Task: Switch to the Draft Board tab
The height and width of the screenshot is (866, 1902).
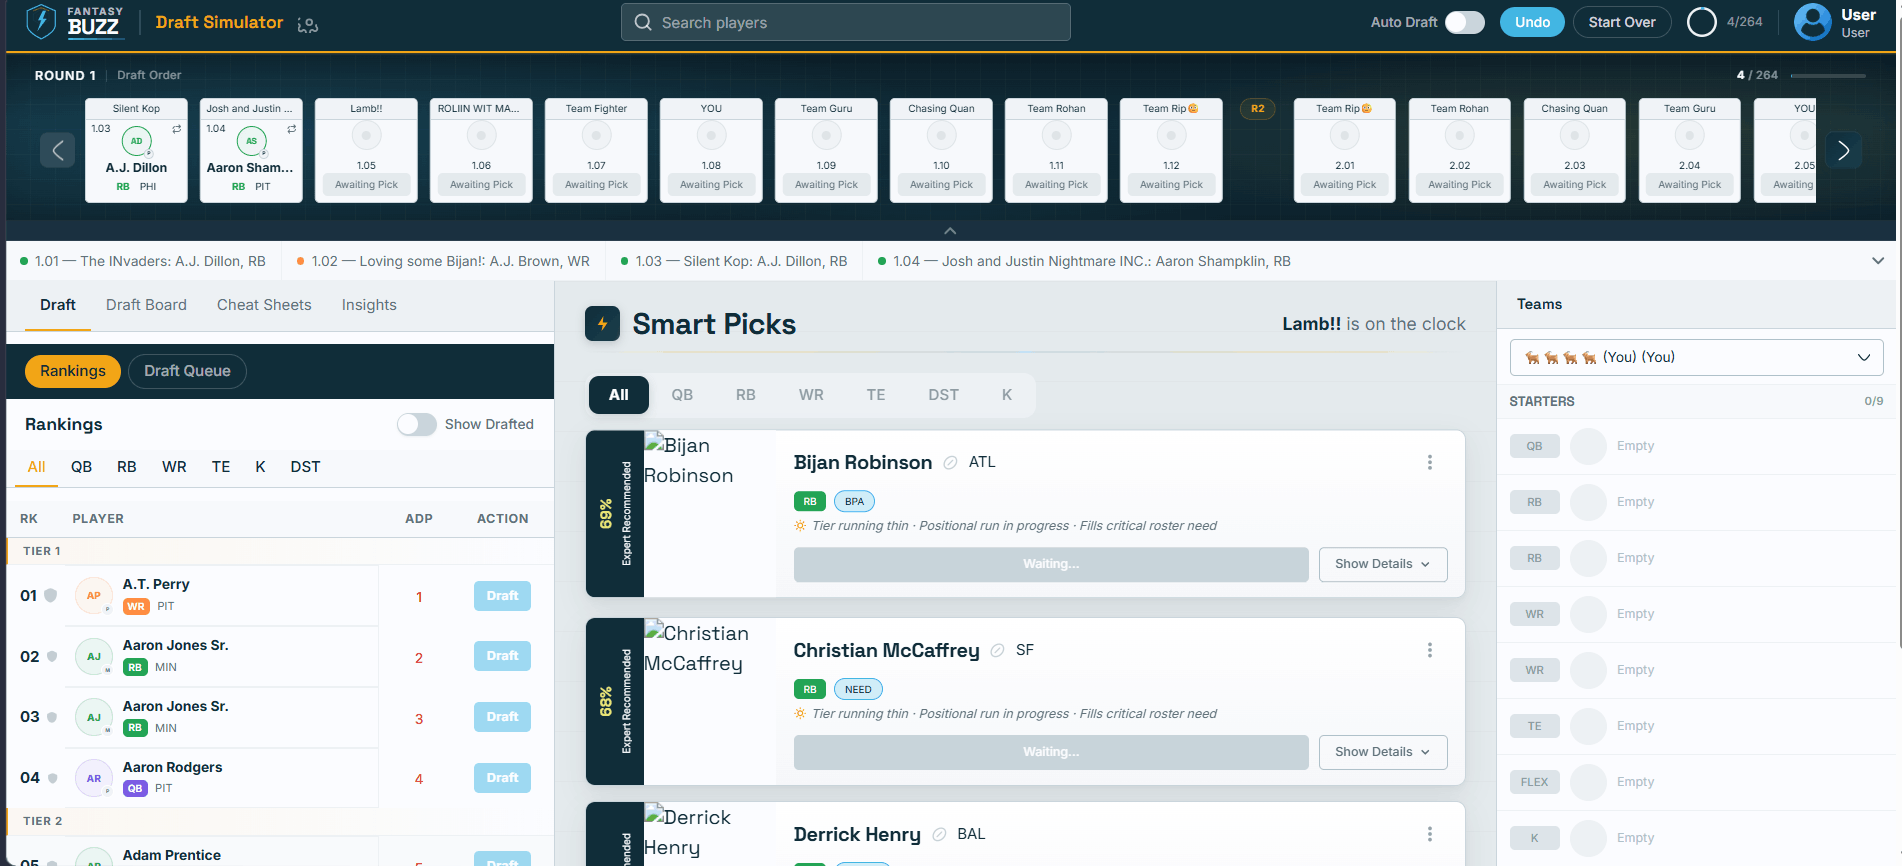Action: tap(146, 305)
